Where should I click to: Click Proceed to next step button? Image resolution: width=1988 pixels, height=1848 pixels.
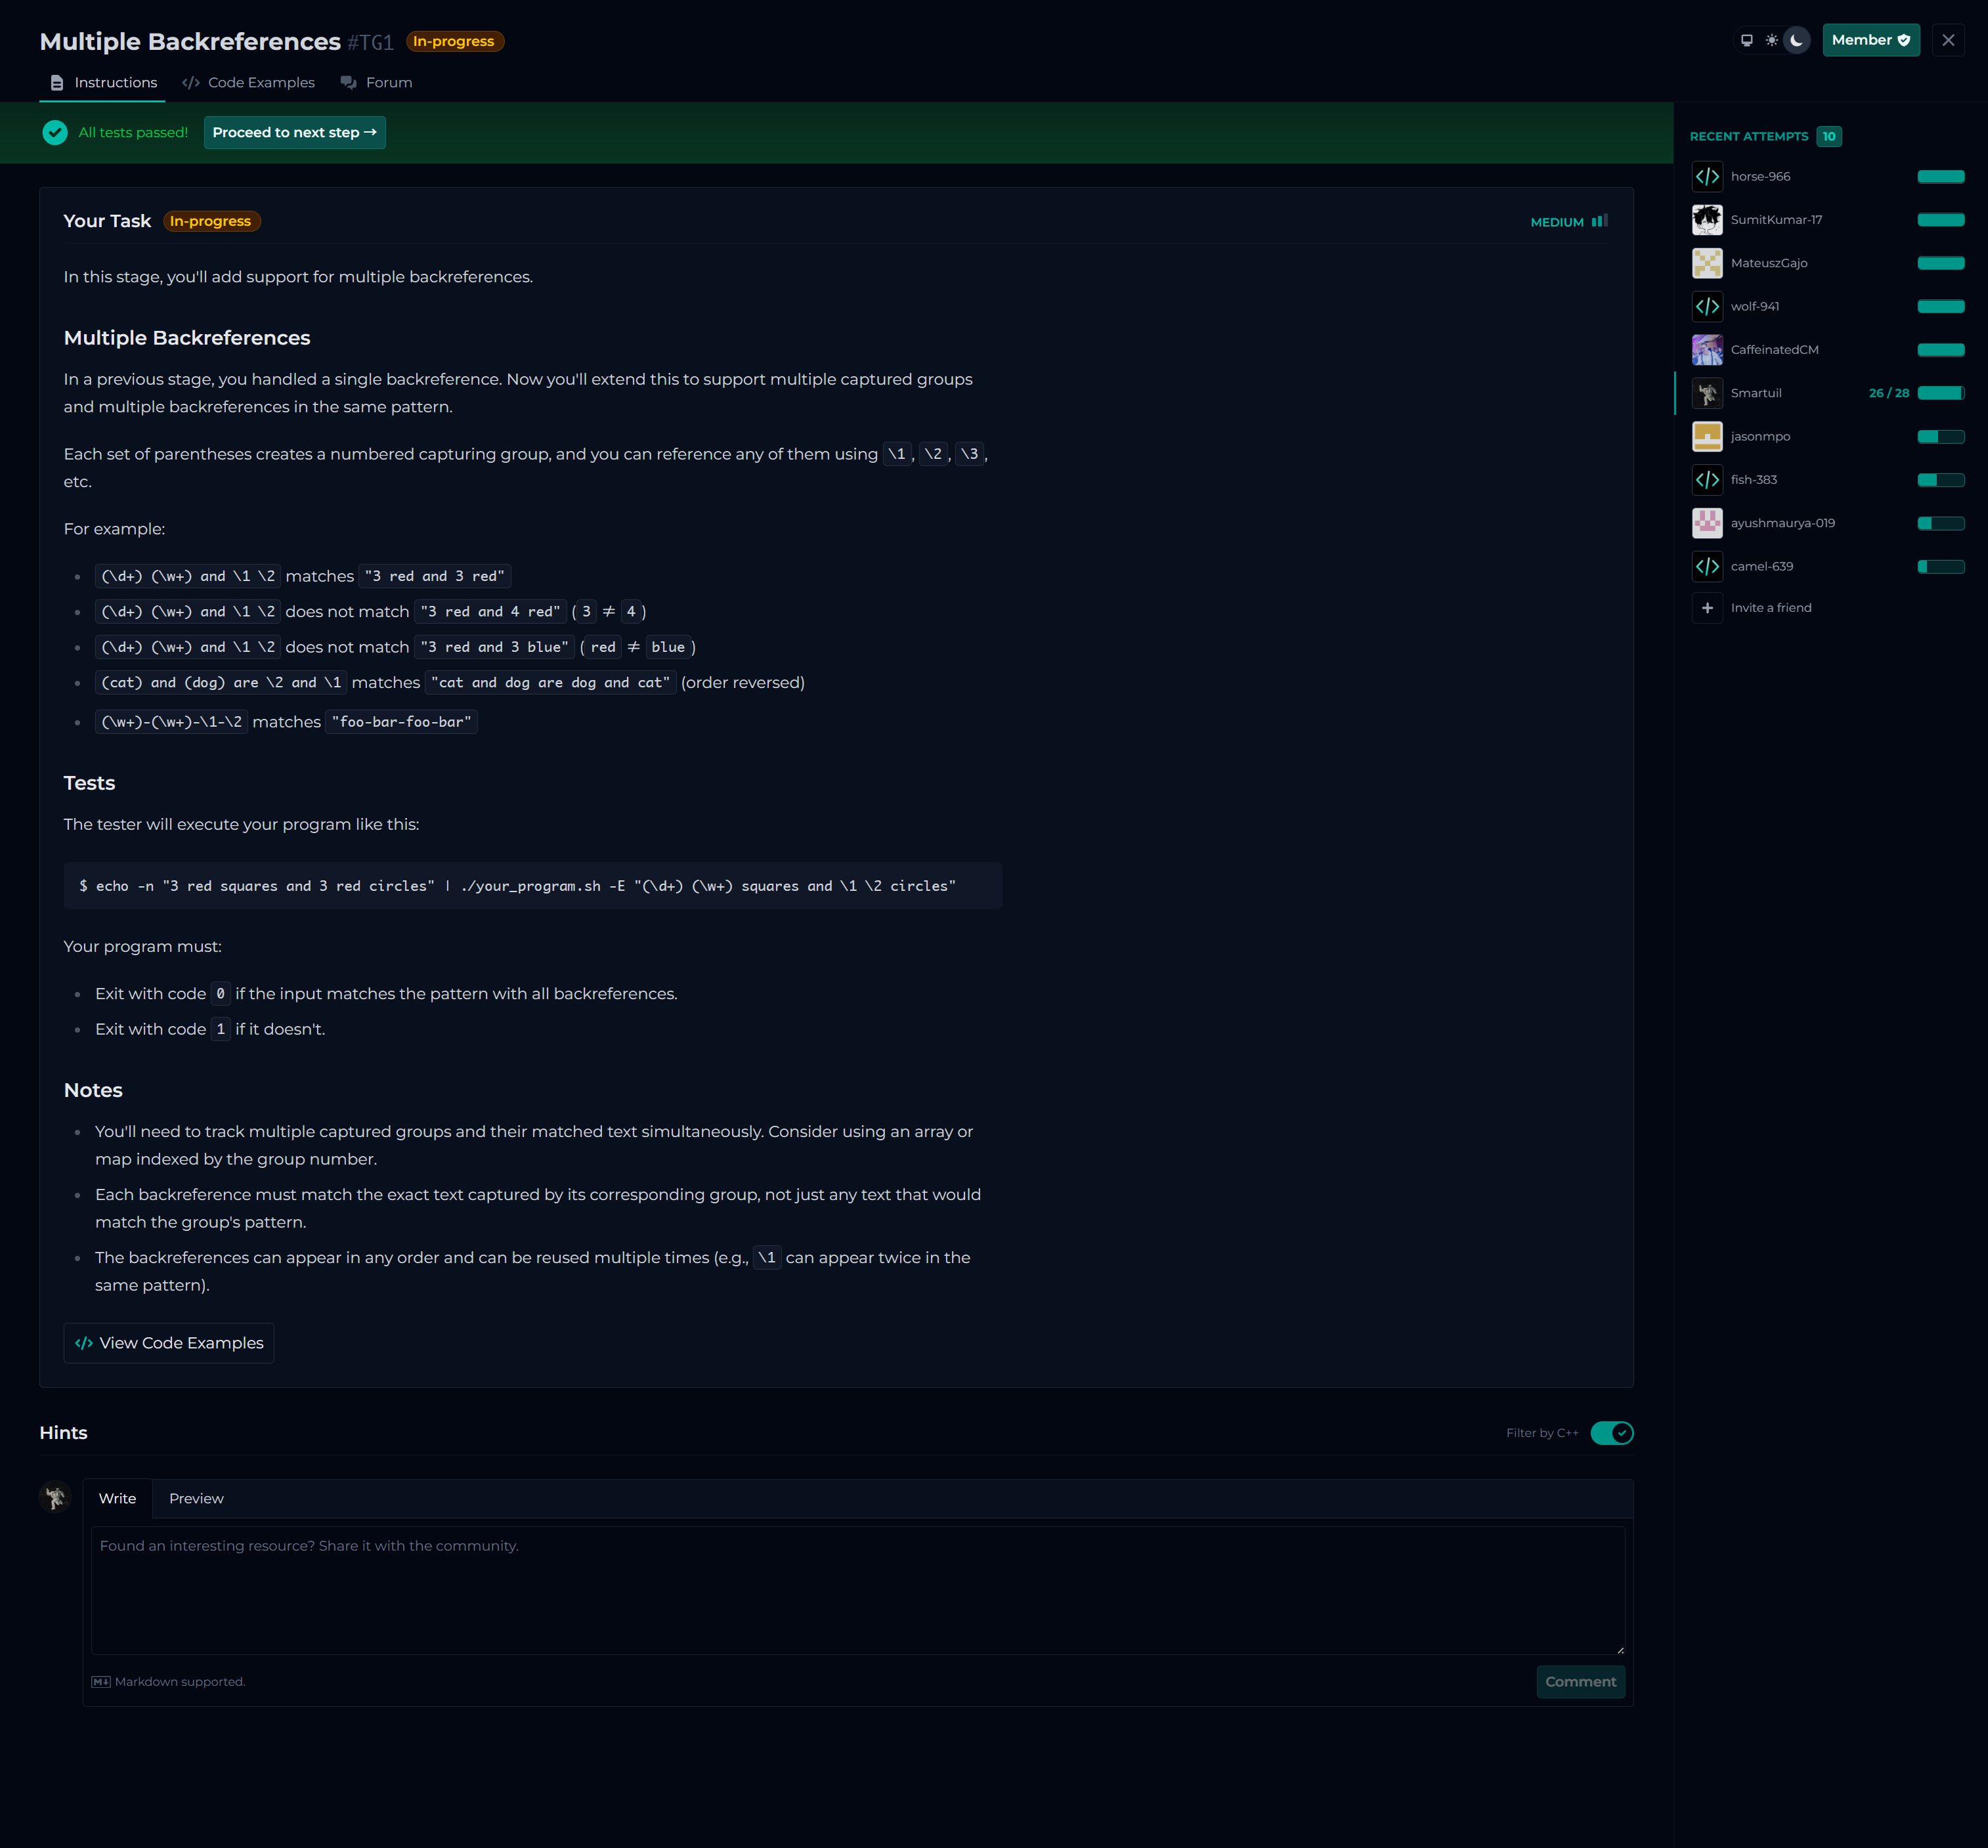tap(294, 132)
